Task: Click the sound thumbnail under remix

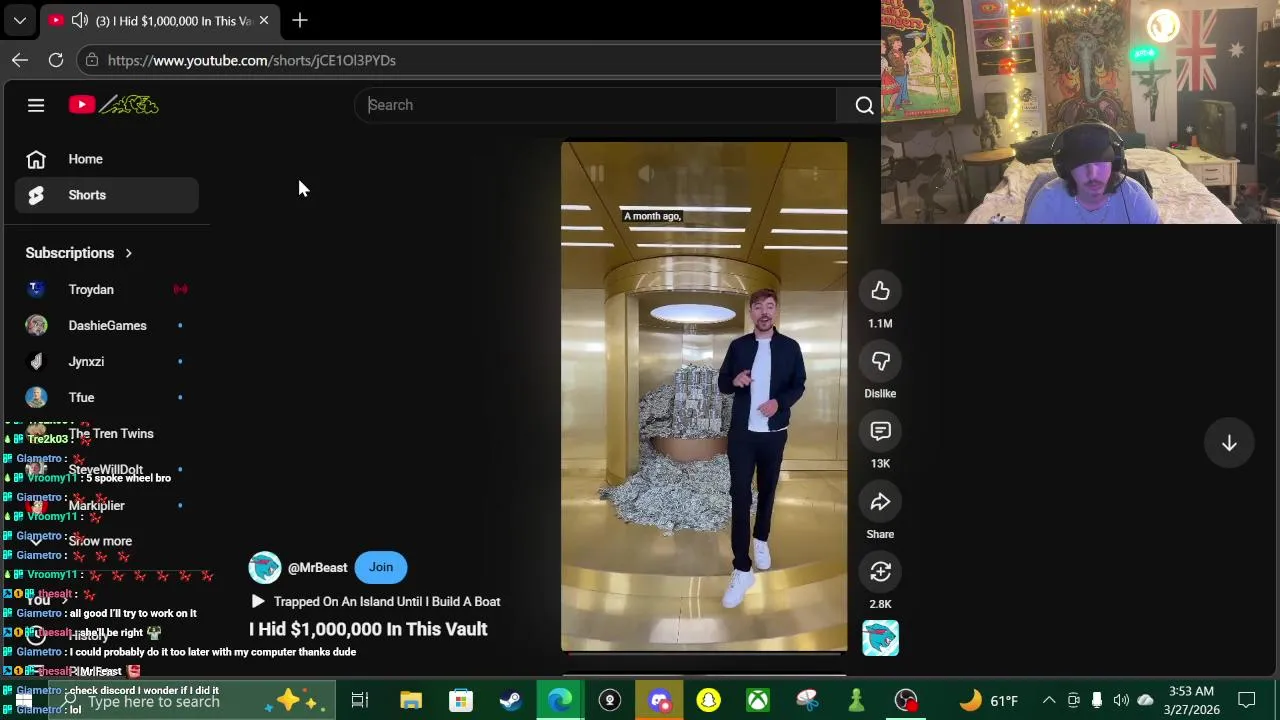Action: click(x=880, y=638)
